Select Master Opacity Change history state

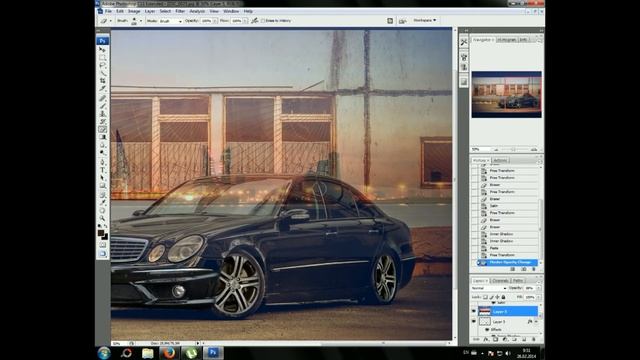click(507, 262)
